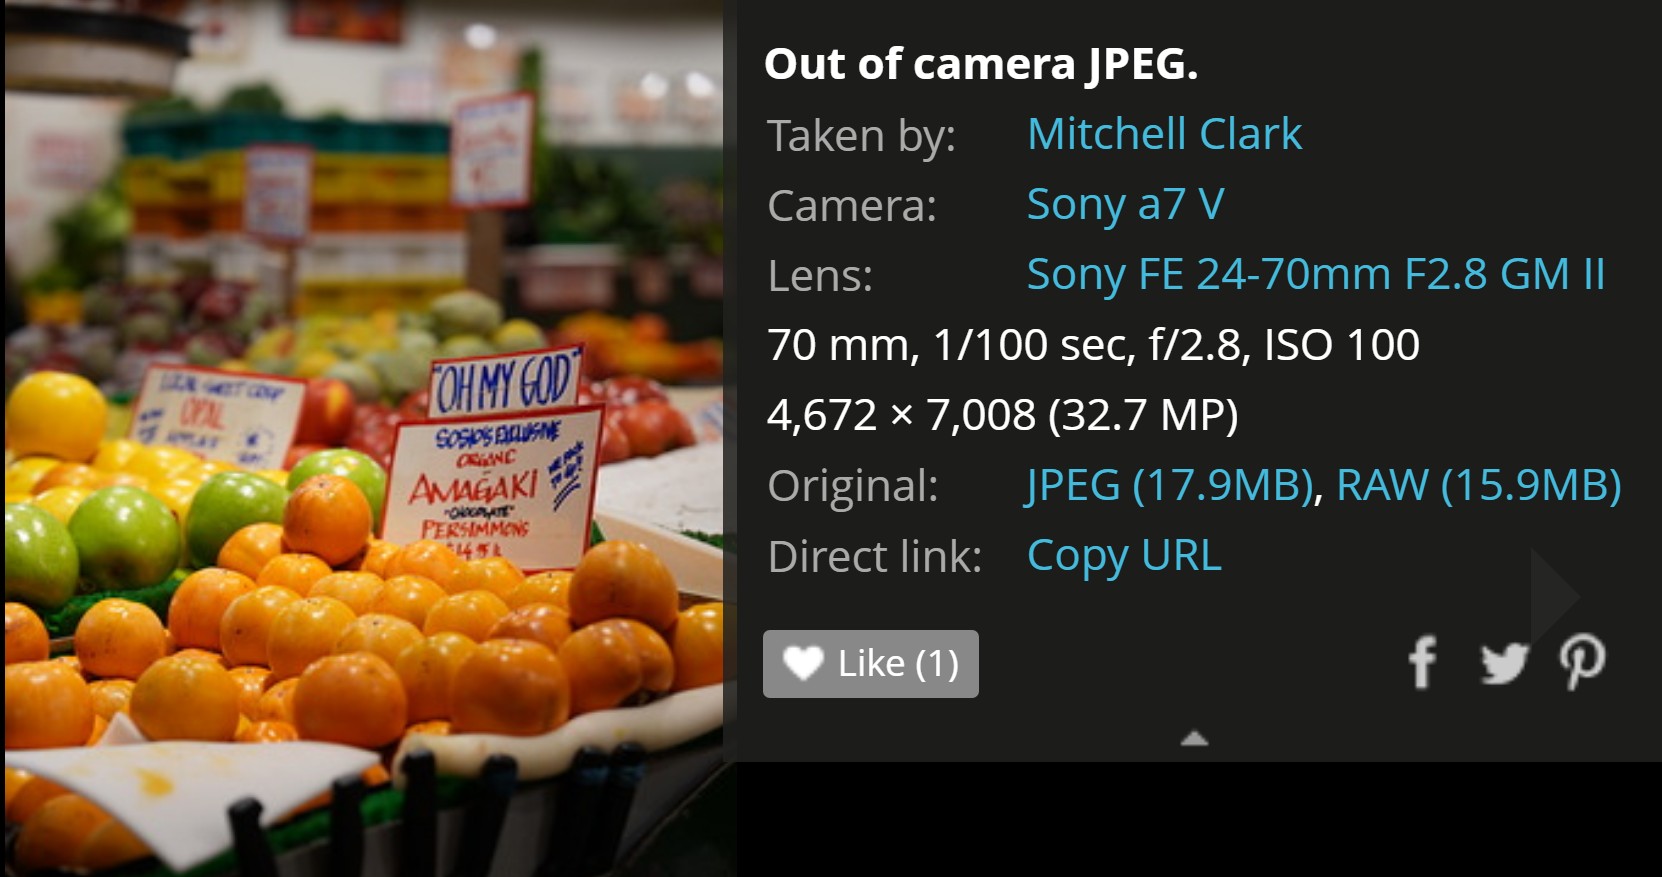Screen dimensions: 1662x877
Task: Pin the photo on Pinterest
Action: click(1582, 662)
